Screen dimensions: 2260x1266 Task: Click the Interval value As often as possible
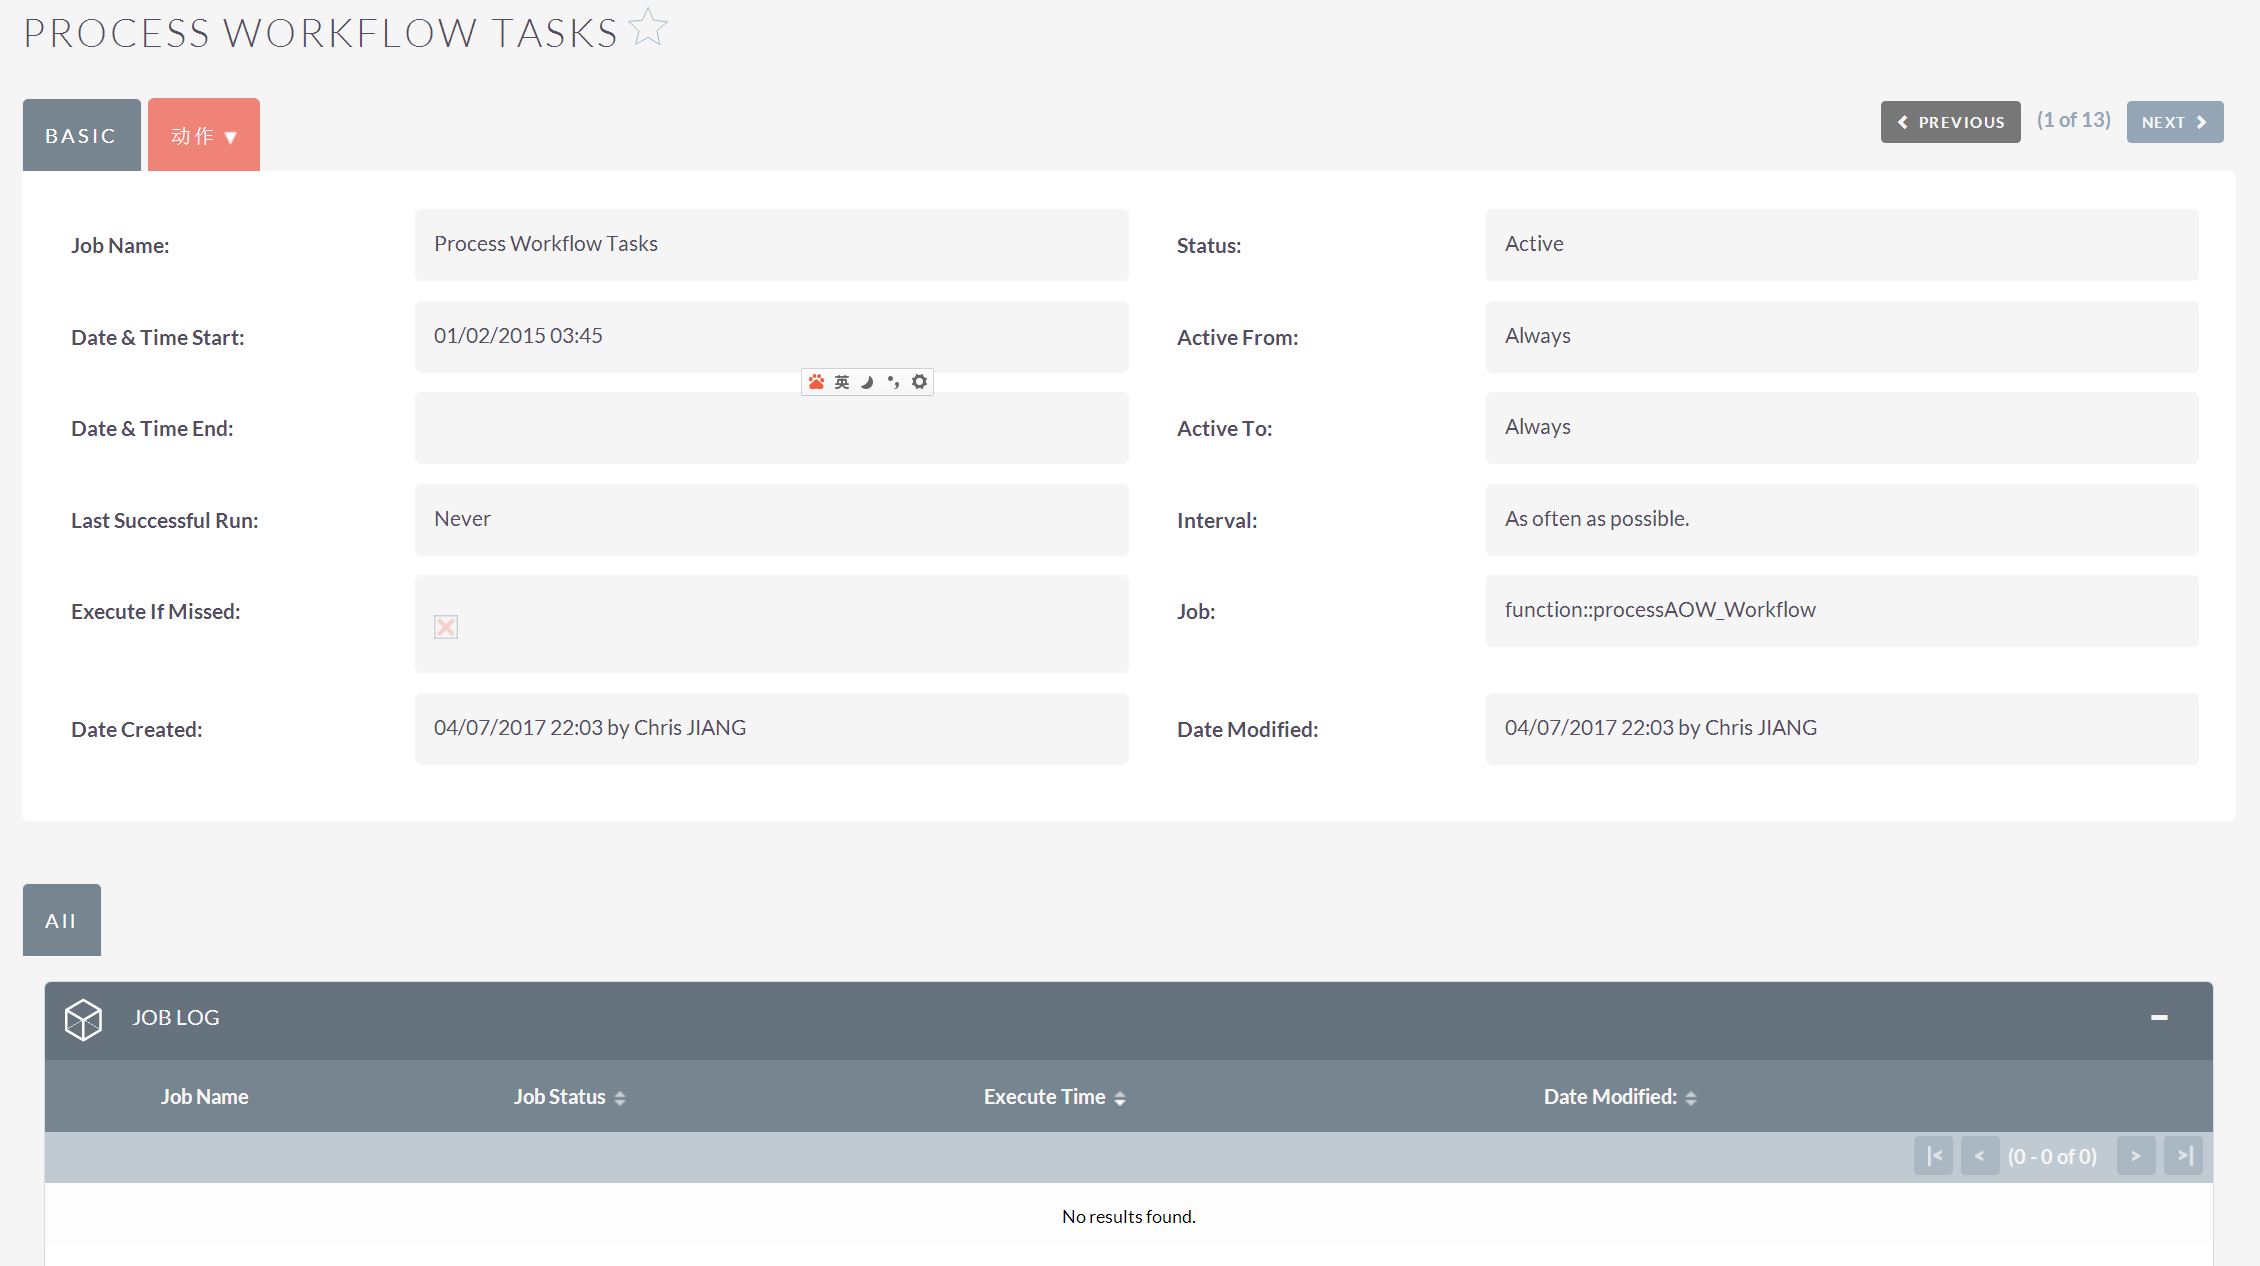coord(1842,520)
